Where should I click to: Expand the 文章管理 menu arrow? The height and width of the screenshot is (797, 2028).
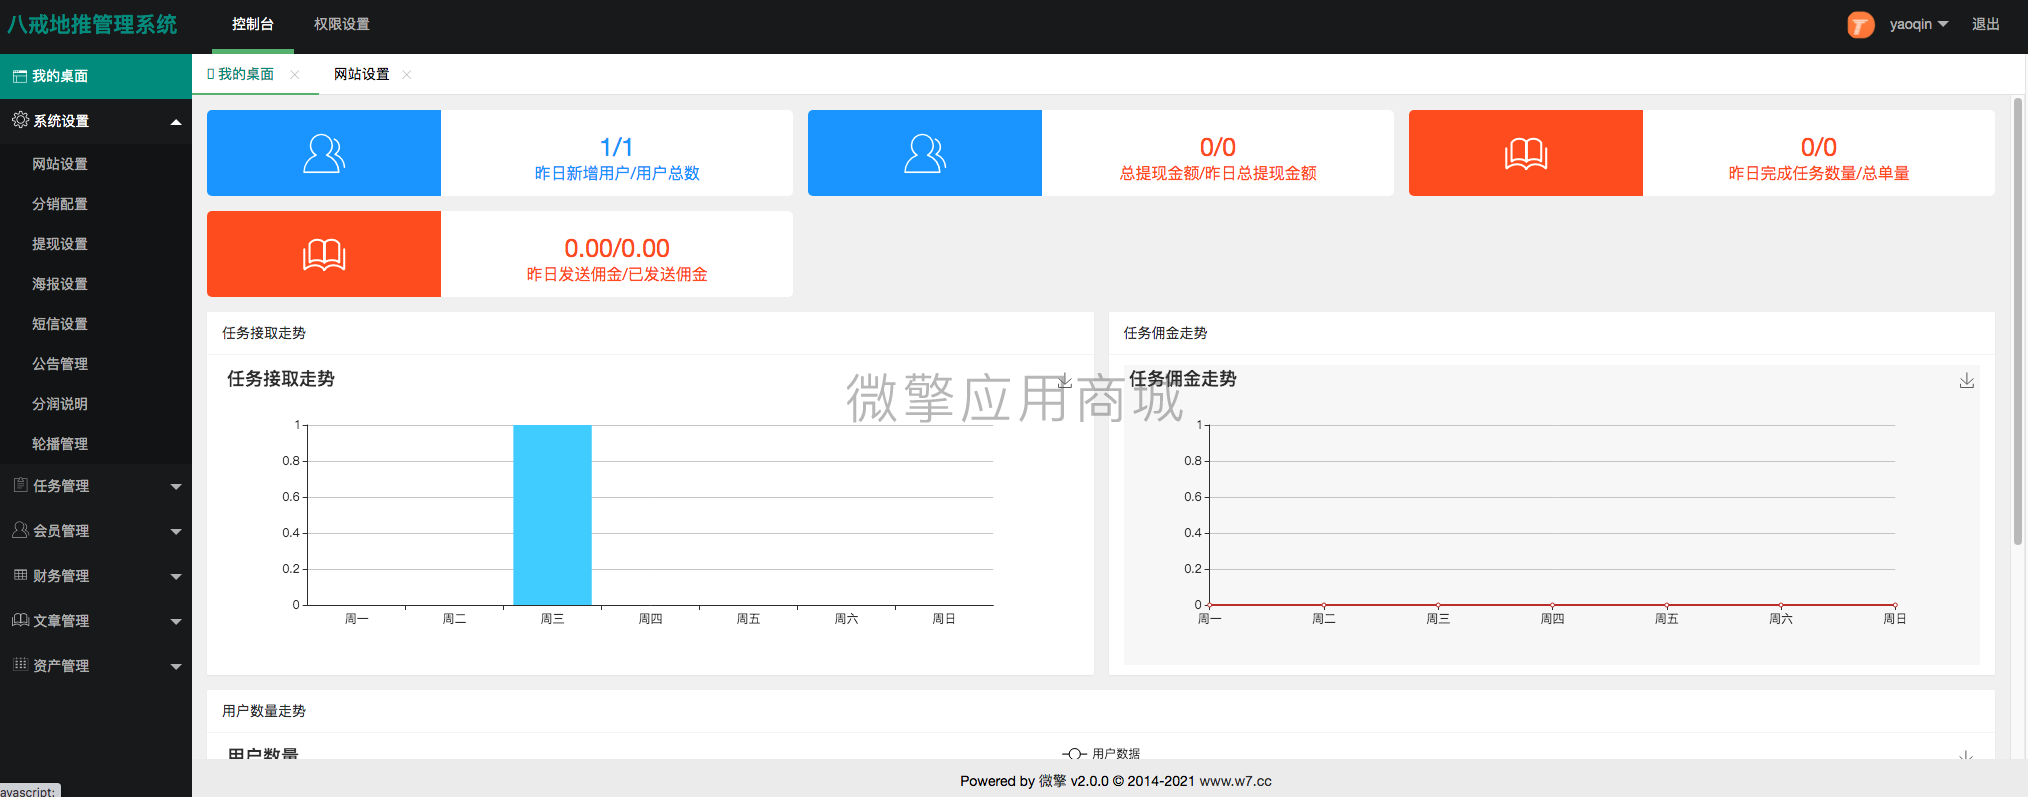[x=176, y=622]
